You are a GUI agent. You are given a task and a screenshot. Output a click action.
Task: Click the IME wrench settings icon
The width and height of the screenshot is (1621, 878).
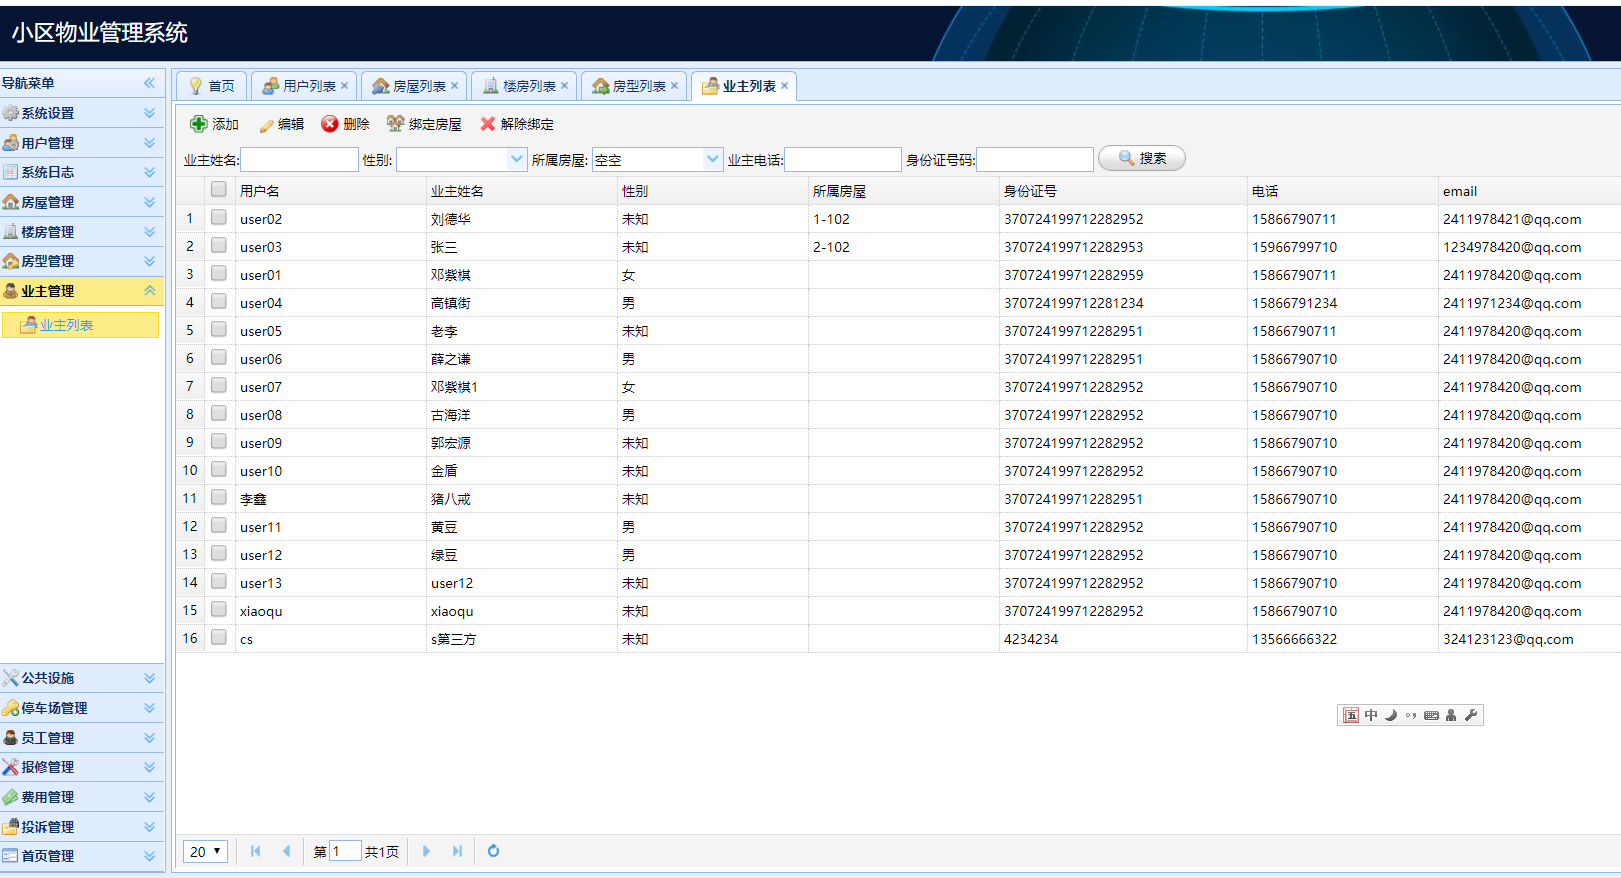tap(1471, 715)
